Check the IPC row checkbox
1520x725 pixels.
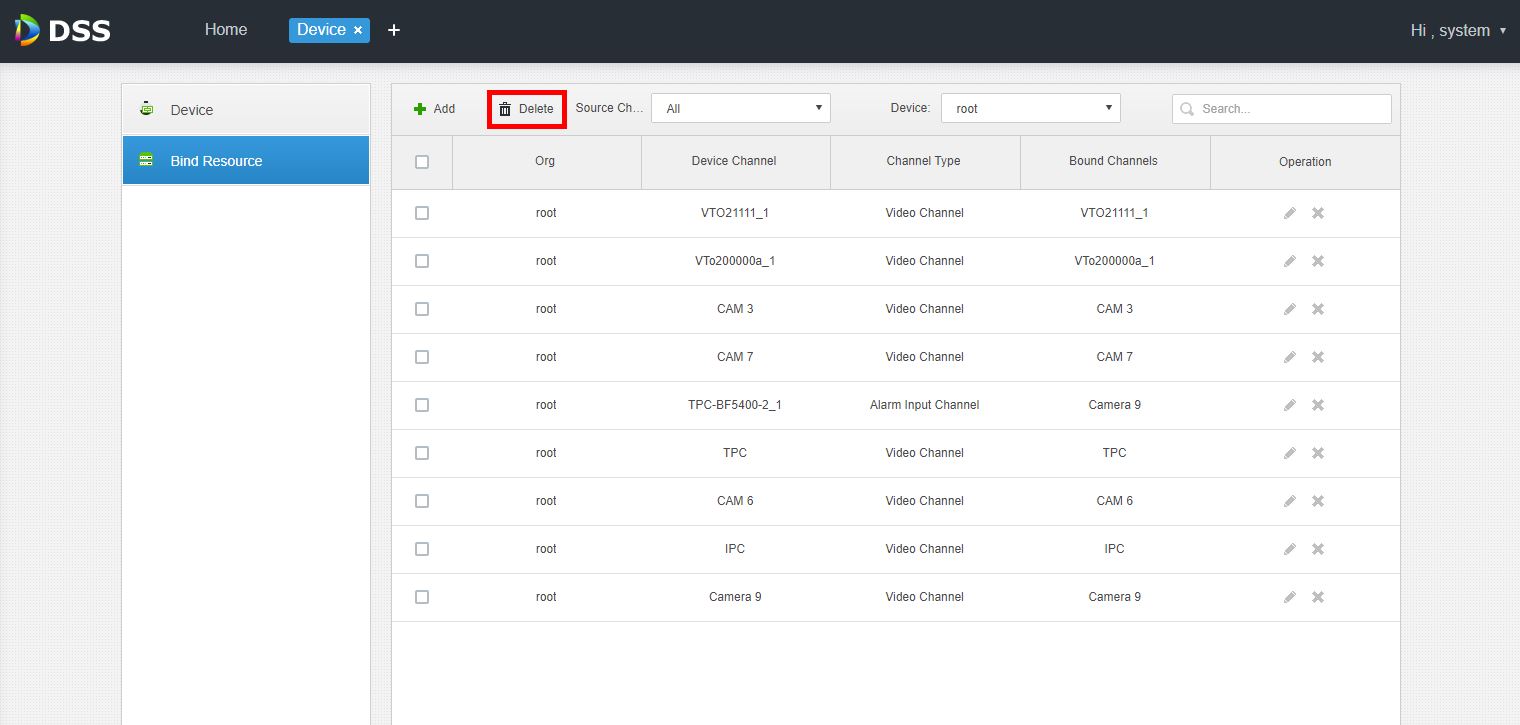click(x=422, y=549)
